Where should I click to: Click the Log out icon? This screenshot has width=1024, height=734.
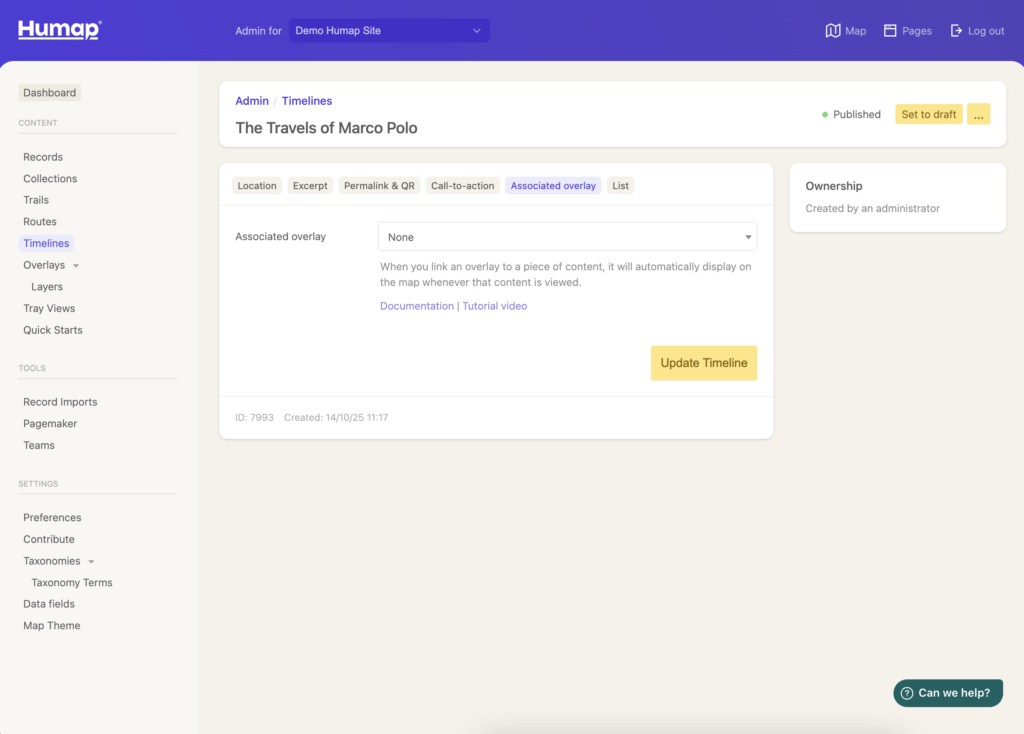coord(956,31)
